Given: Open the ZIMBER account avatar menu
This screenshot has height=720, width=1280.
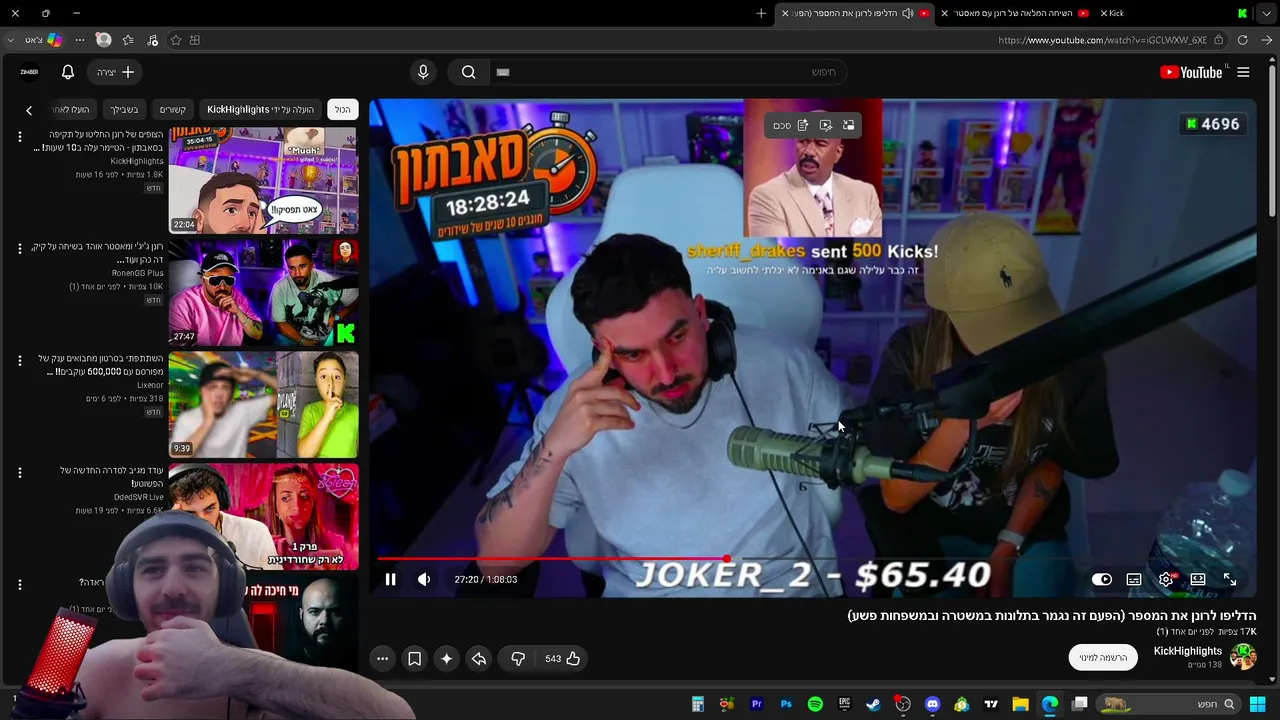Looking at the screenshot, I should click(x=29, y=72).
